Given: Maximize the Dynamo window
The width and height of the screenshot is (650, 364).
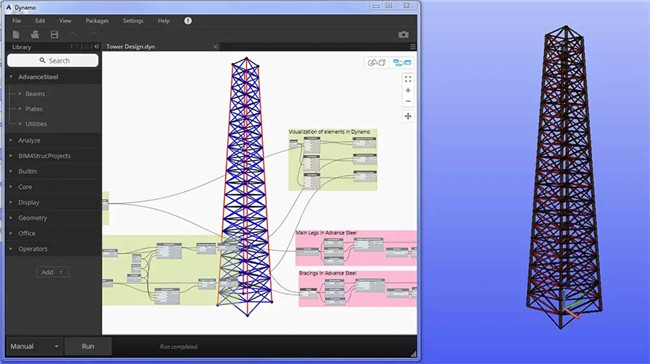Looking at the screenshot, I should click(389, 5).
